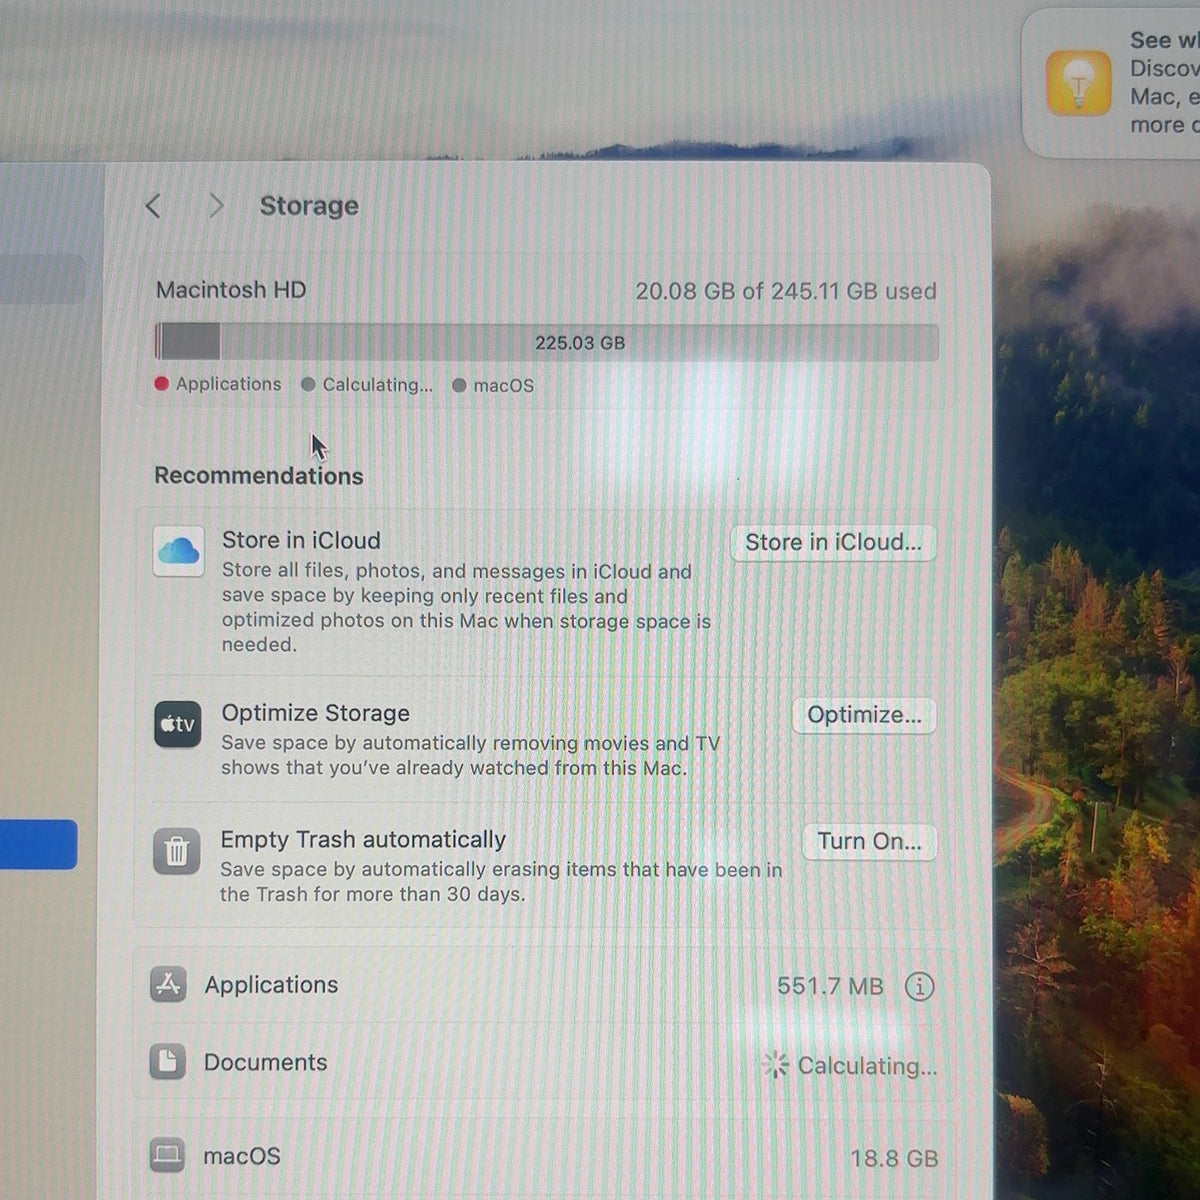Screen dimensions: 1200x1200
Task: Go forward with the right chevron arrow
Action: 215,206
